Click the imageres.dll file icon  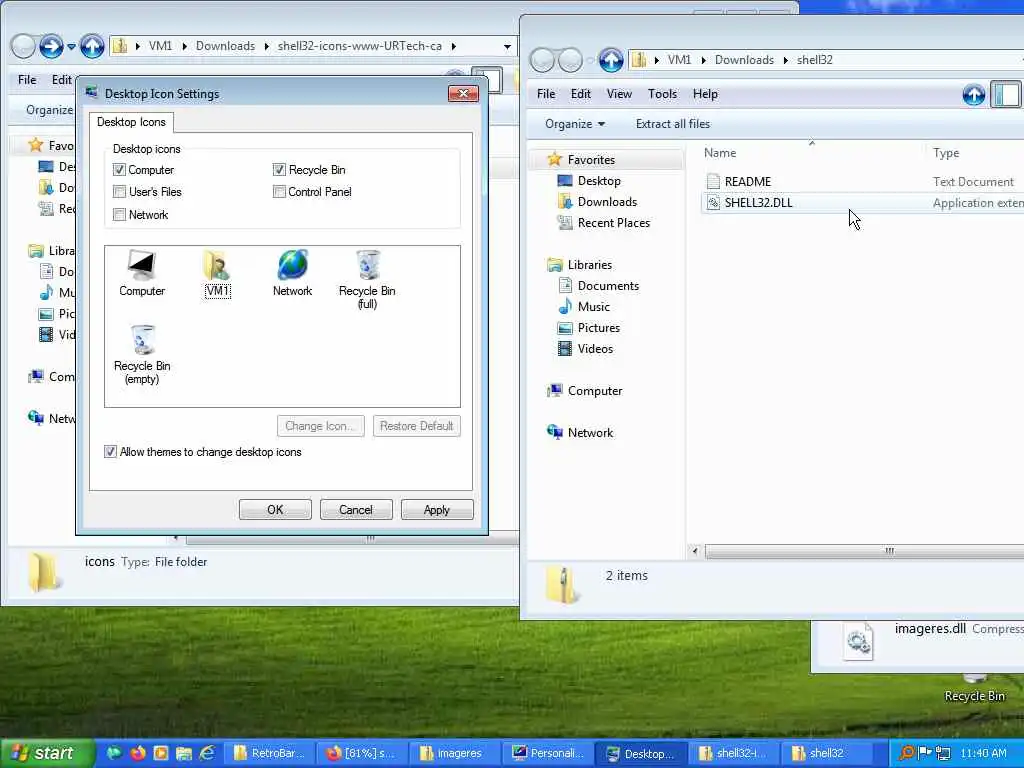858,641
